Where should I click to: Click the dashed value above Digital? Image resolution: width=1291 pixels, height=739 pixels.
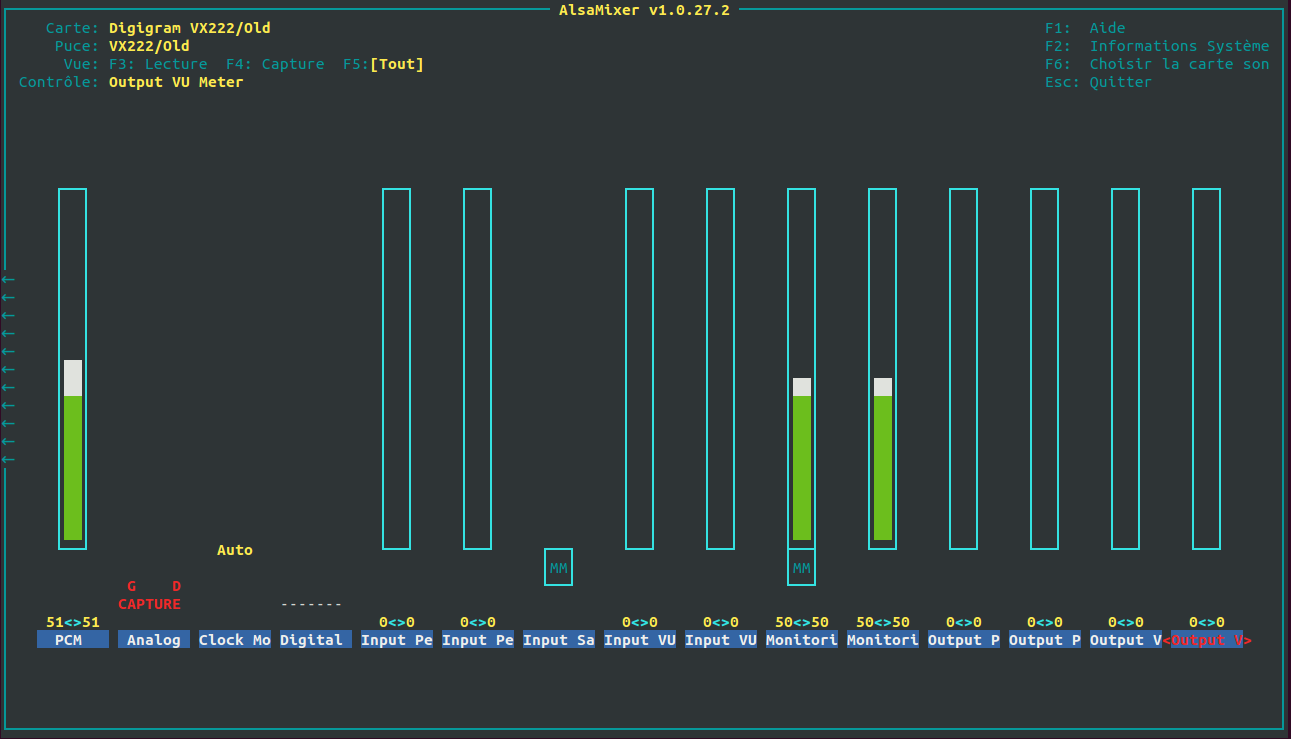312,604
